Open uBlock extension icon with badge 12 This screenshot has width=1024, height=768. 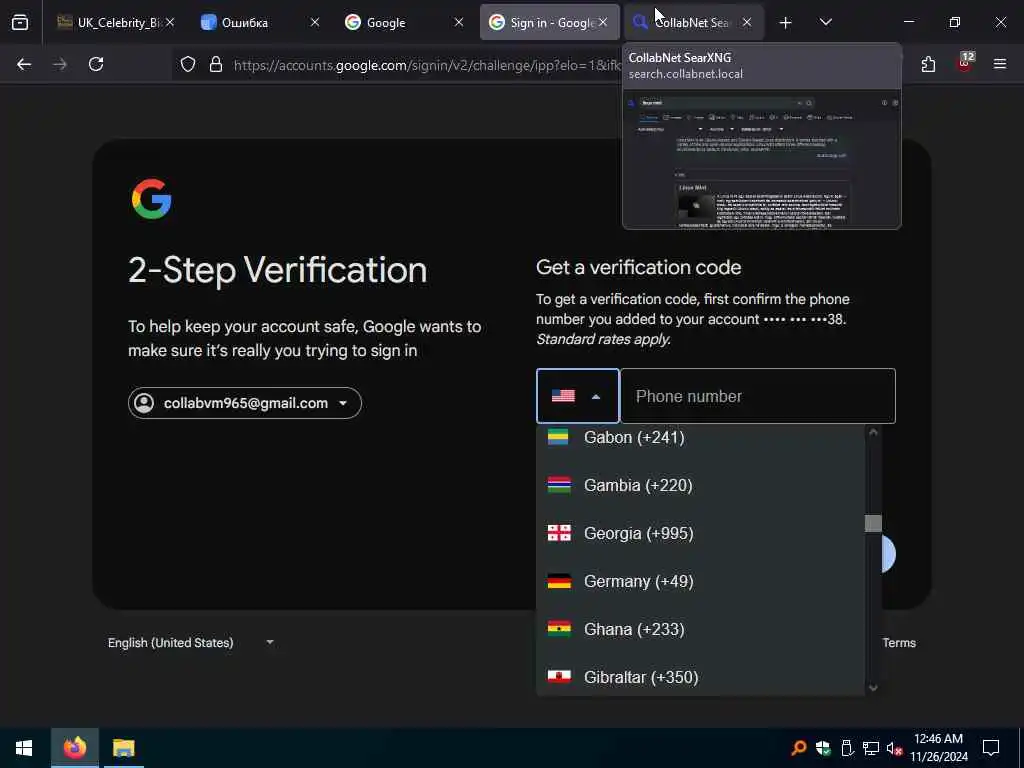pos(965,63)
